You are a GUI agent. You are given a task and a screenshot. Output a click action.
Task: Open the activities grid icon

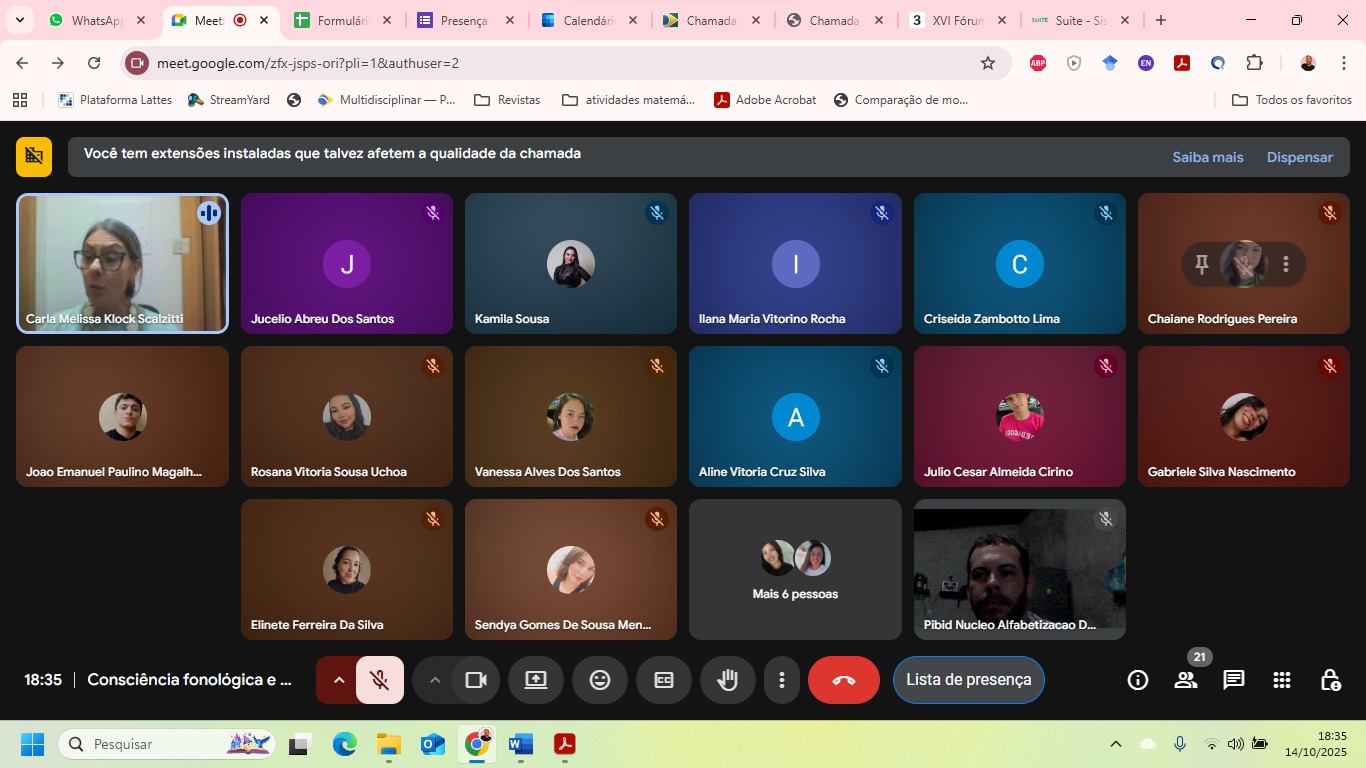click(x=1282, y=680)
